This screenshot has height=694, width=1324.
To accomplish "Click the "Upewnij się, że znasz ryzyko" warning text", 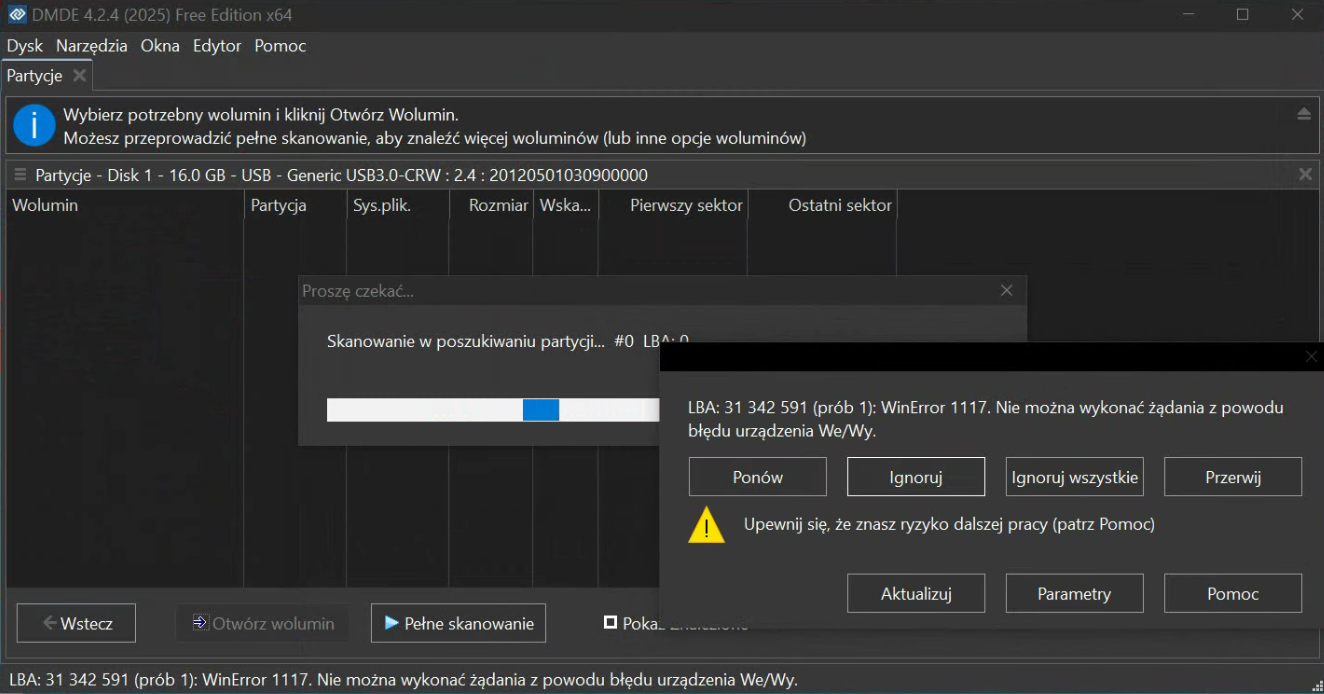I will pyautogui.click(x=949, y=524).
